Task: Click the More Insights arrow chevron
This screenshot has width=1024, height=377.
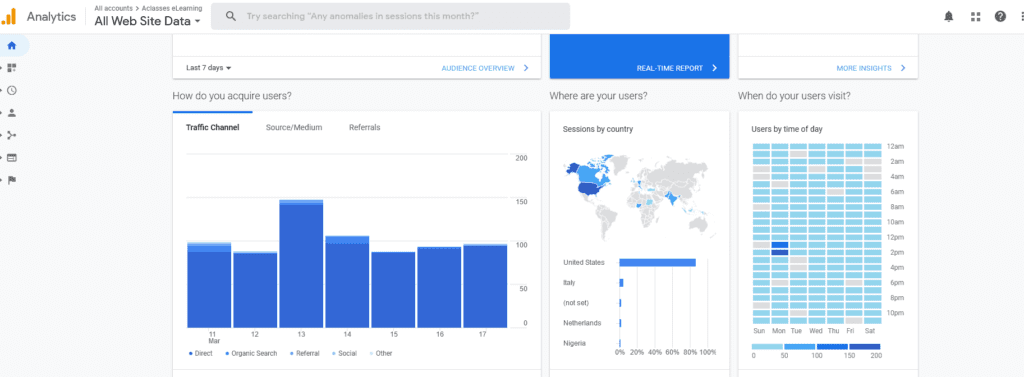Action: [903, 68]
